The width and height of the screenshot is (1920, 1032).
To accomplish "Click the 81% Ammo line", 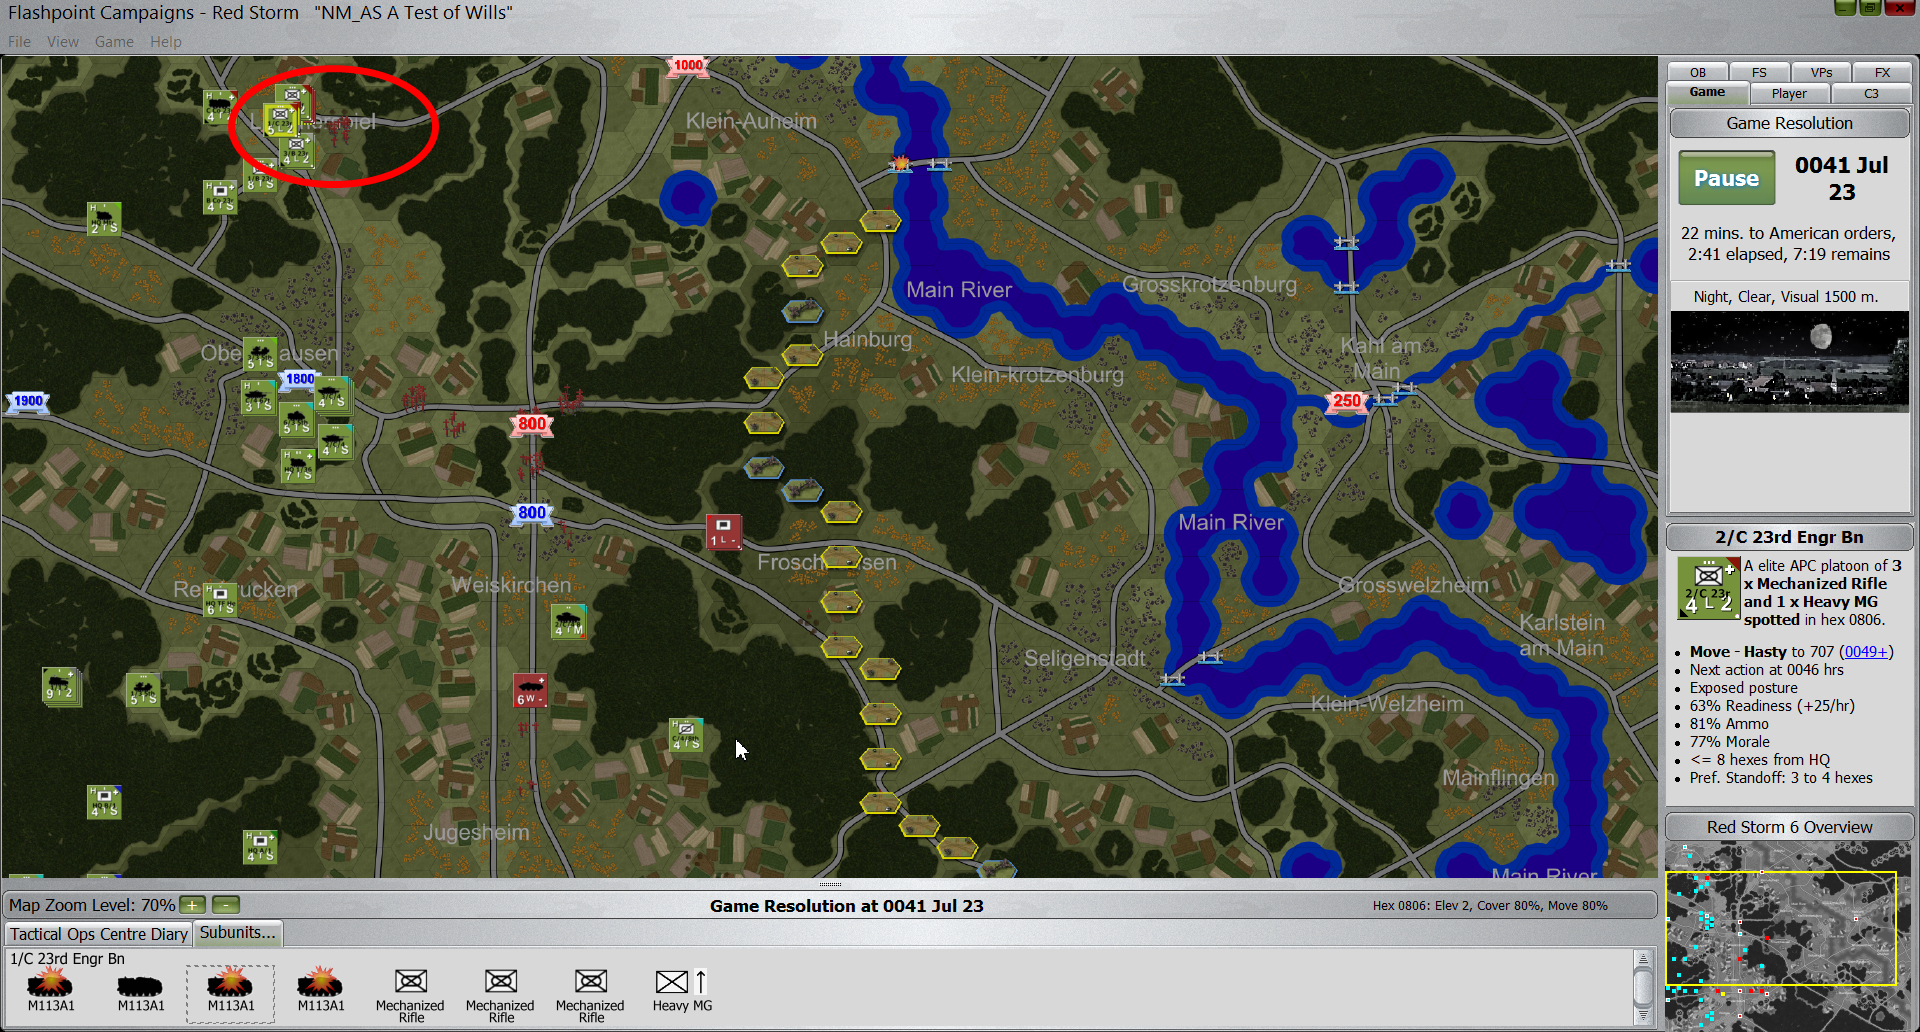I will click(1729, 724).
